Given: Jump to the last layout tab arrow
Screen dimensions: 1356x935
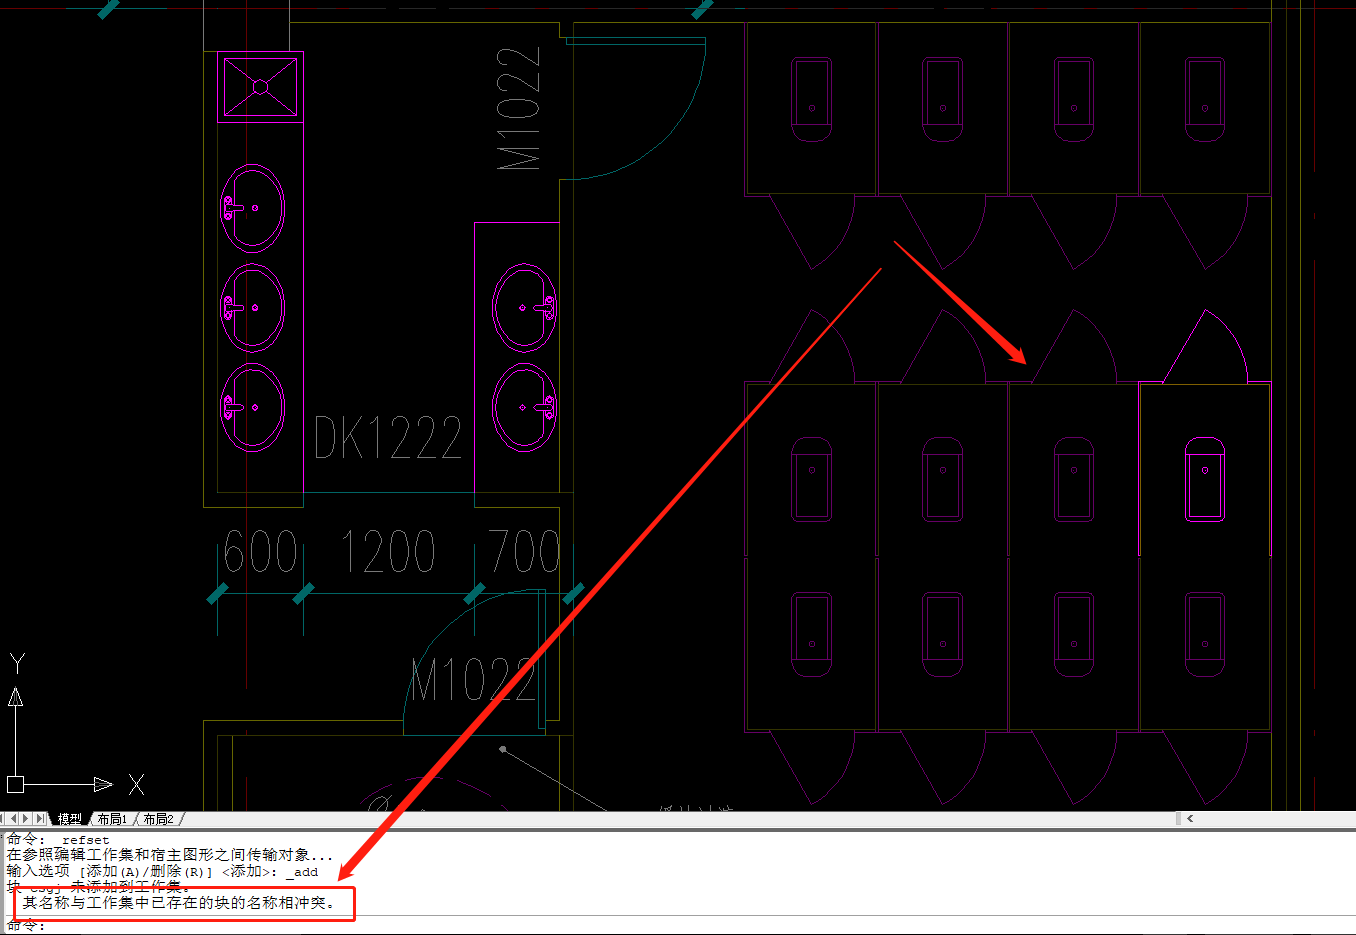Looking at the screenshot, I should pos(39,819).
